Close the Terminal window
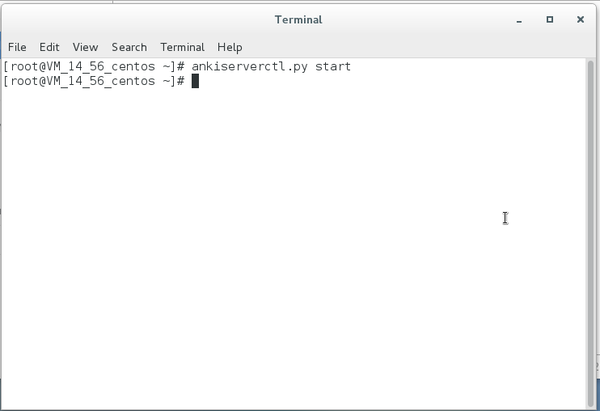This screenshot has height=411, width=600. pos(580,20)
